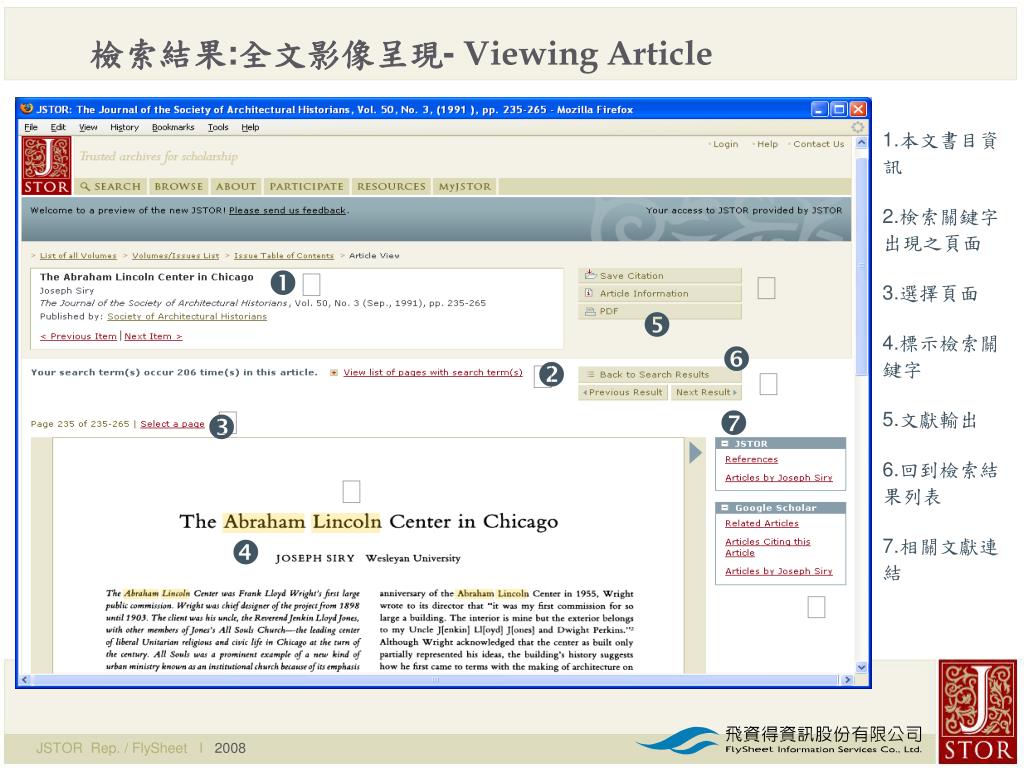Viewport: 1024px width, 768px height.
Task: Go to Next Result
Action: coord(706,392)
